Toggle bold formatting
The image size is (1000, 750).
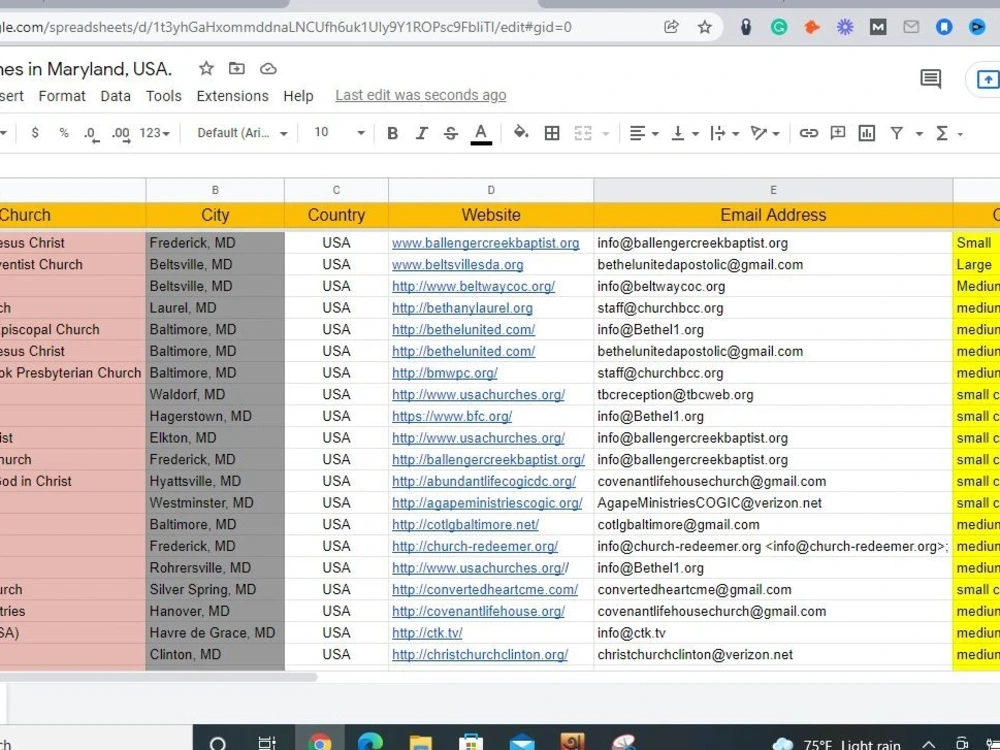(392, 133)
